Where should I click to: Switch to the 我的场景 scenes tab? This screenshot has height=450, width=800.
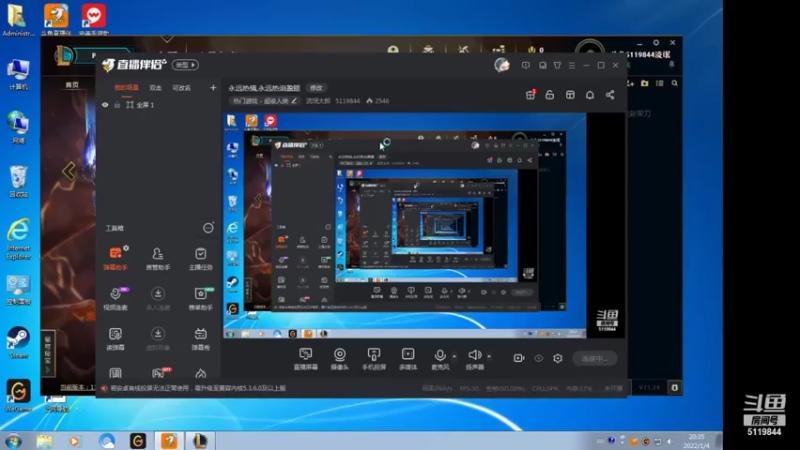(x=126, y=88)
